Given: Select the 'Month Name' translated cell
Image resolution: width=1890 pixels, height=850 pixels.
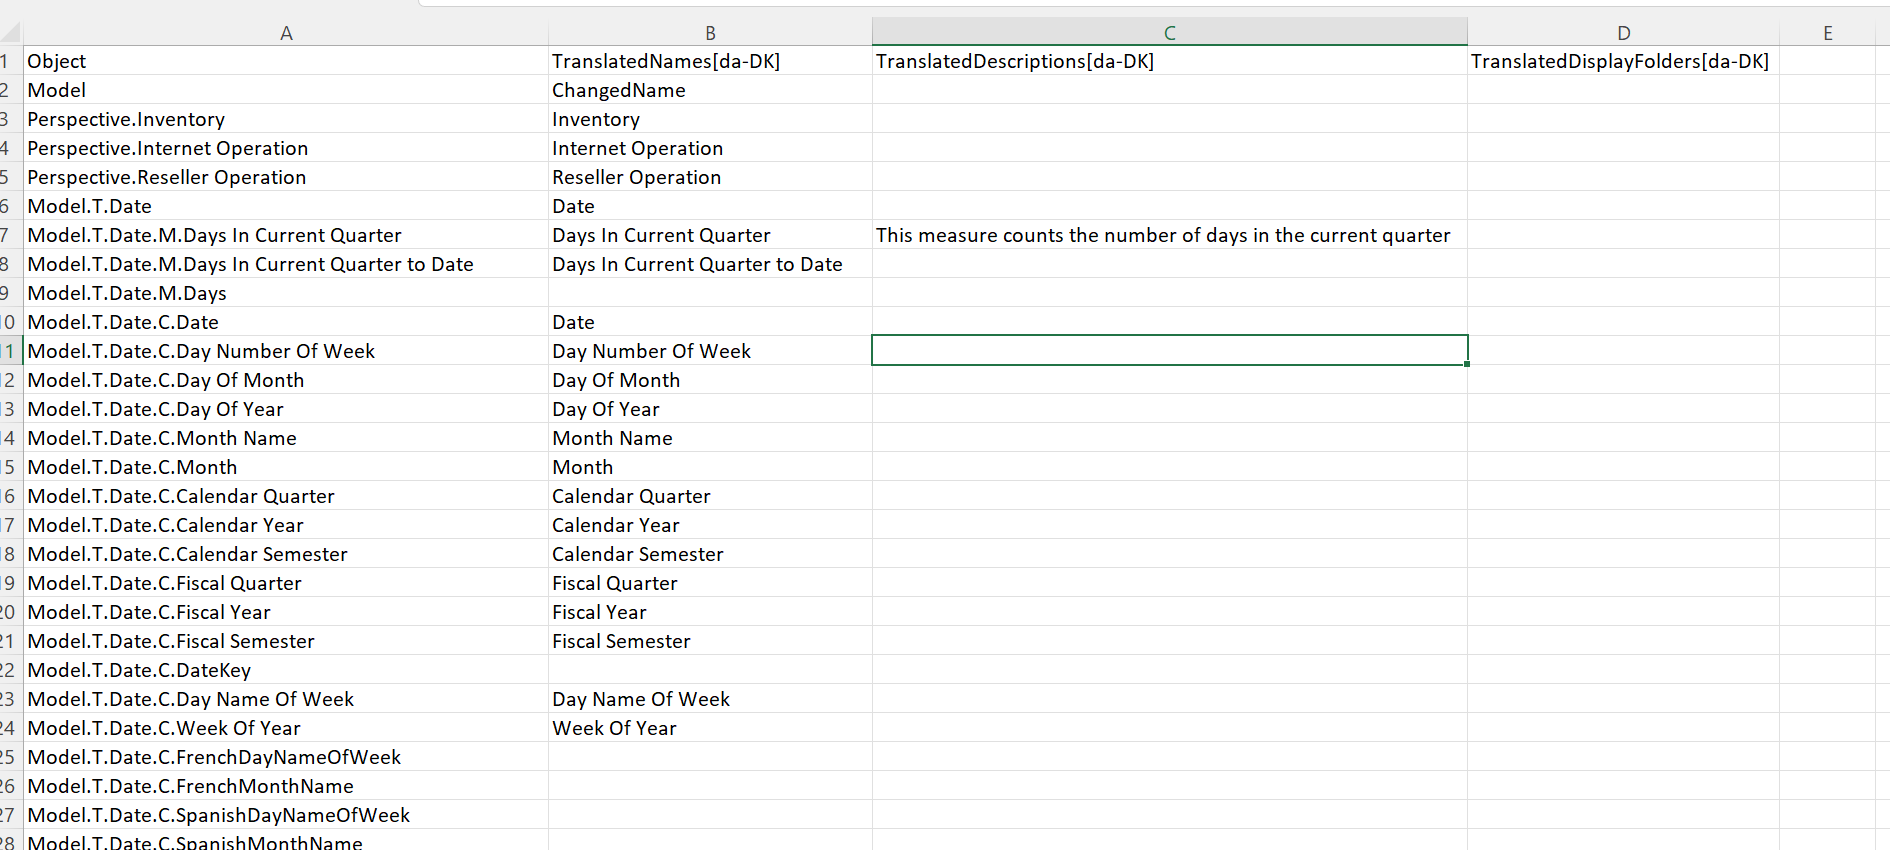Looking at the screenshot, I should pyautogui.click(x=612, y=438).
